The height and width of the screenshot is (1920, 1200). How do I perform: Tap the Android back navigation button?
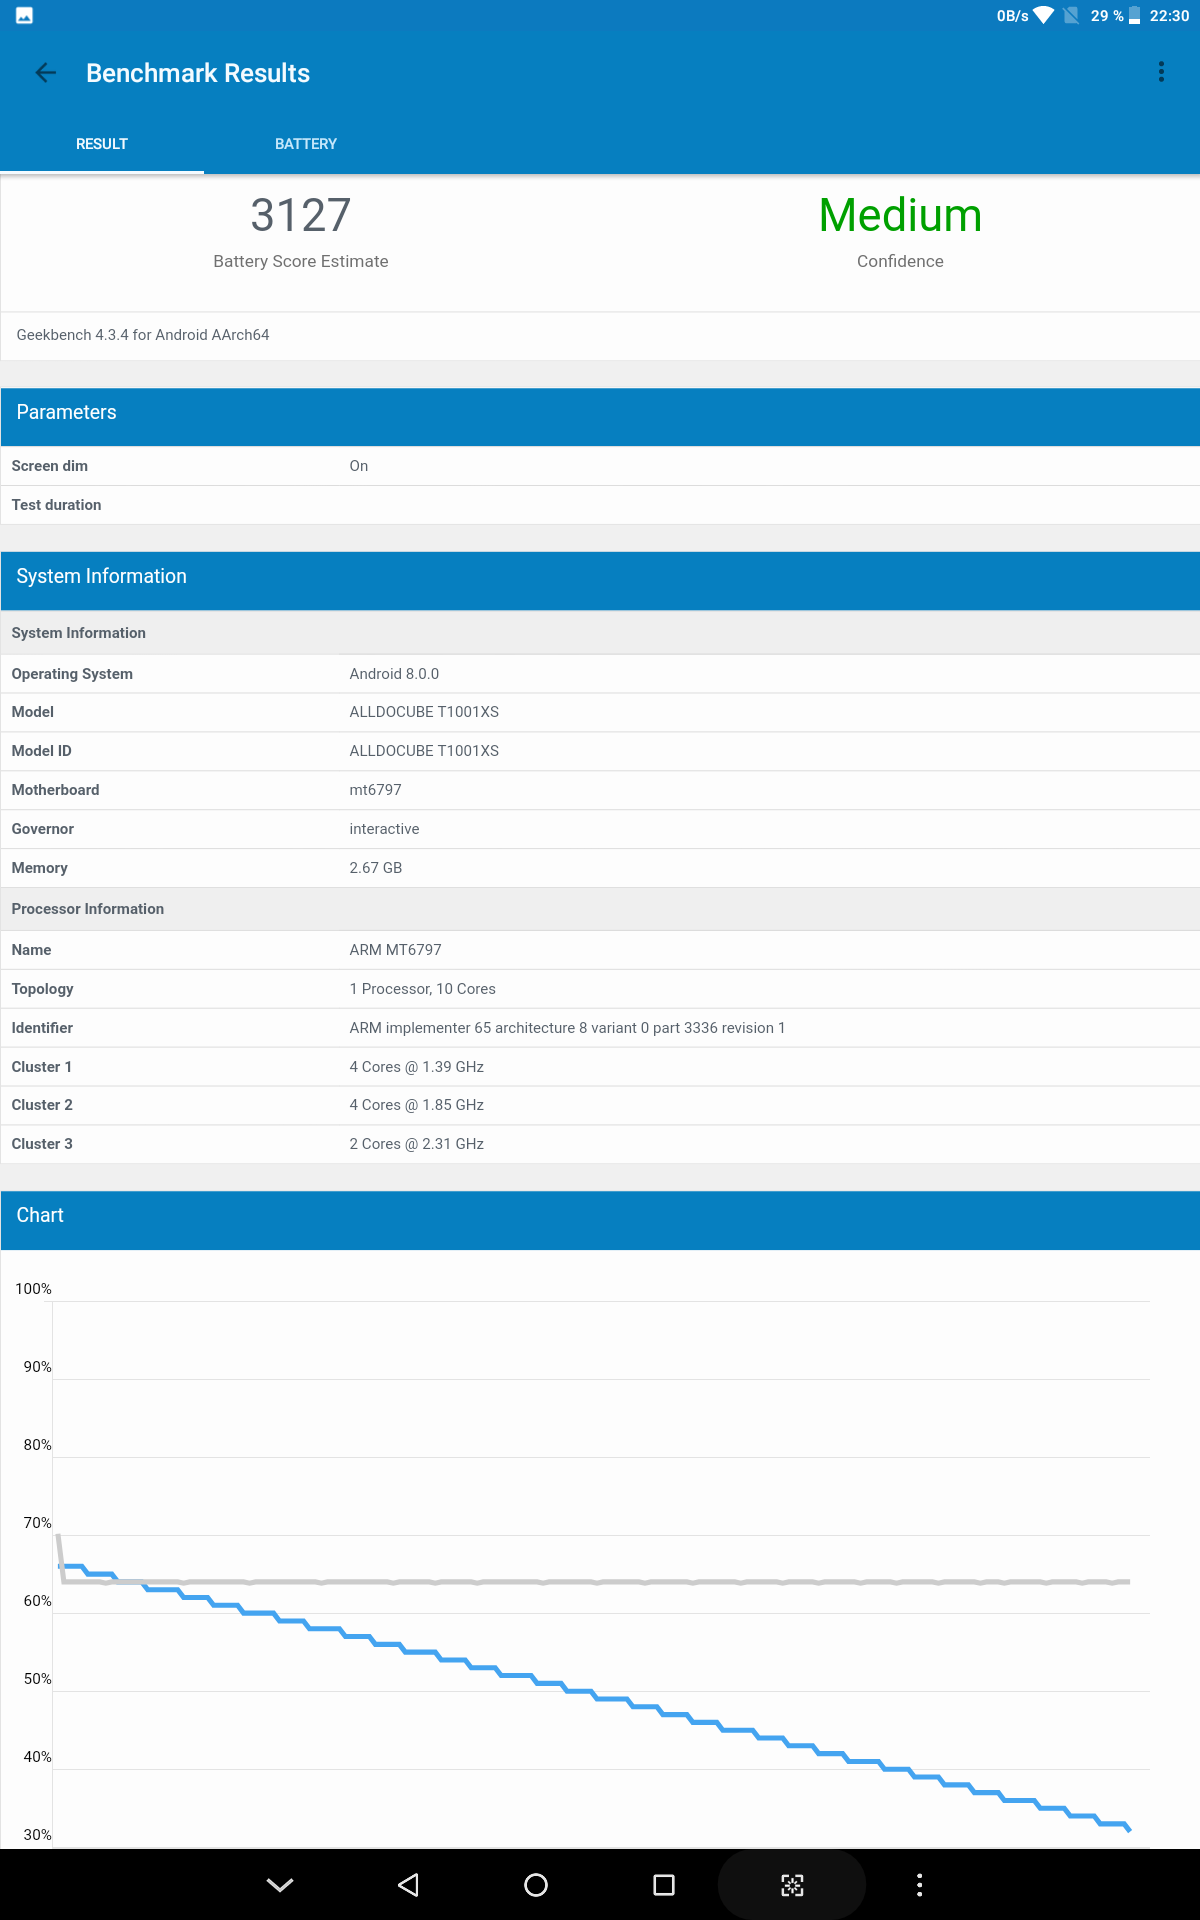pos(408,1885)
